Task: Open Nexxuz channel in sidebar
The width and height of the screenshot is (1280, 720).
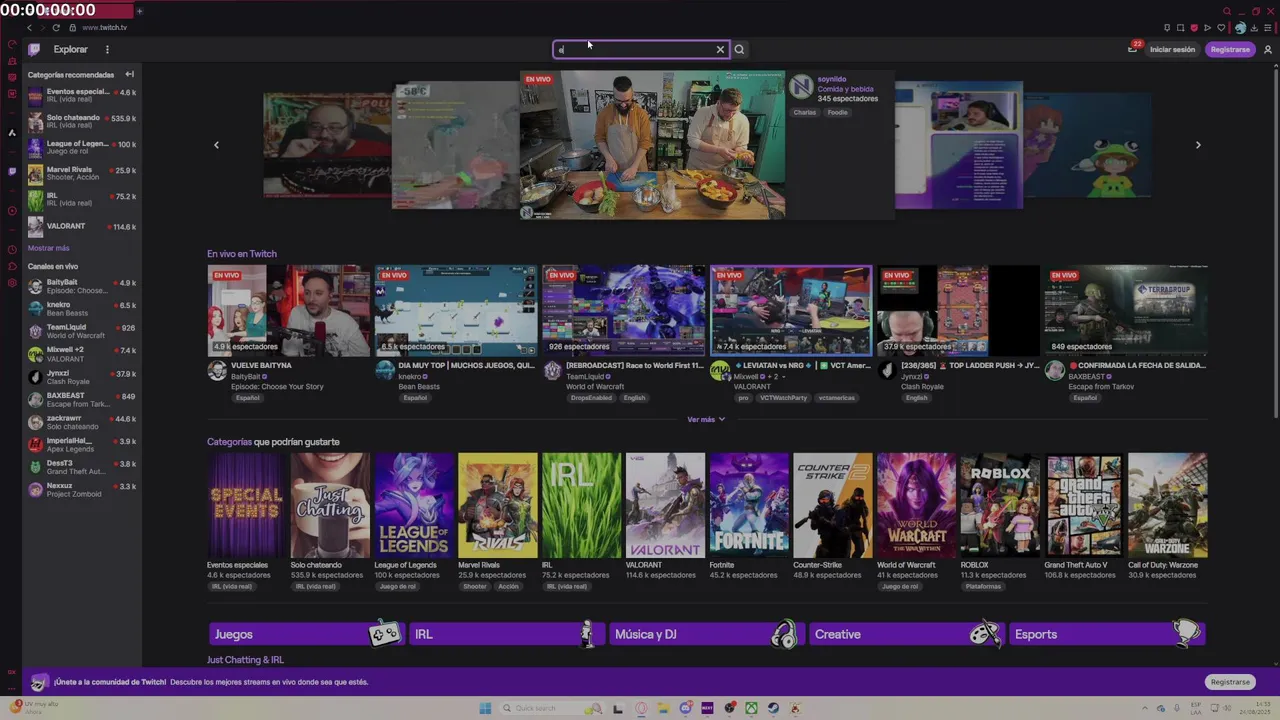Action: coord(82,489)
